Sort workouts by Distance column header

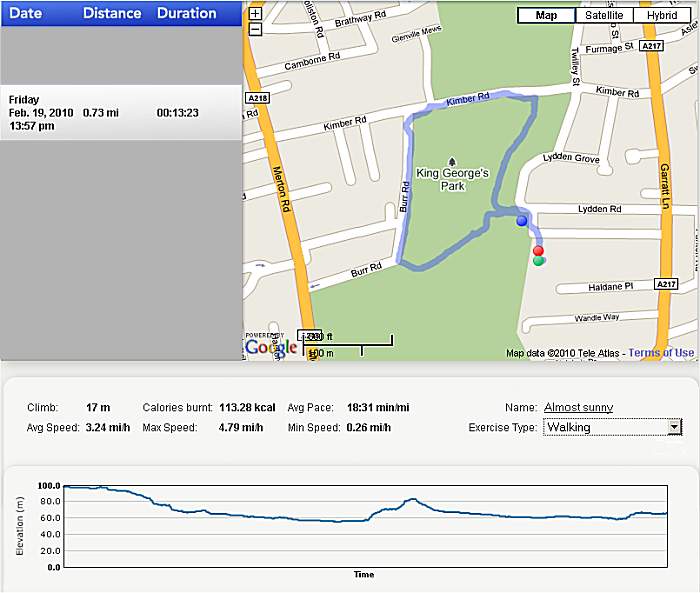[111, 13]
